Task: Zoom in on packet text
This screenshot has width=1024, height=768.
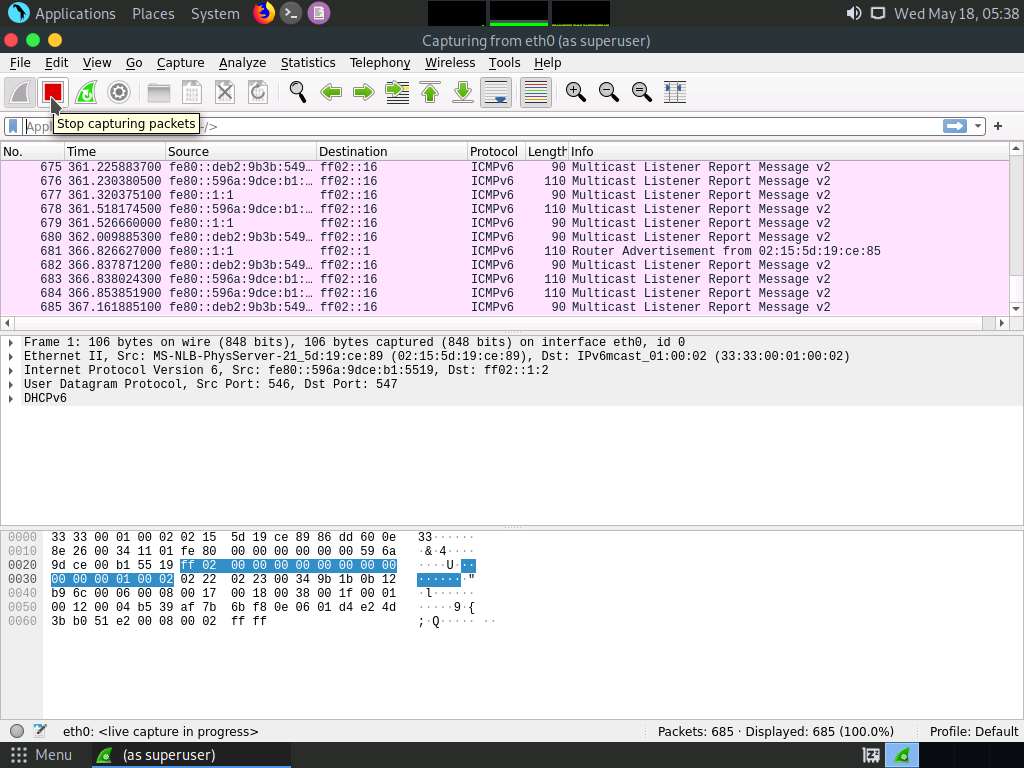Action: [575, 92]
